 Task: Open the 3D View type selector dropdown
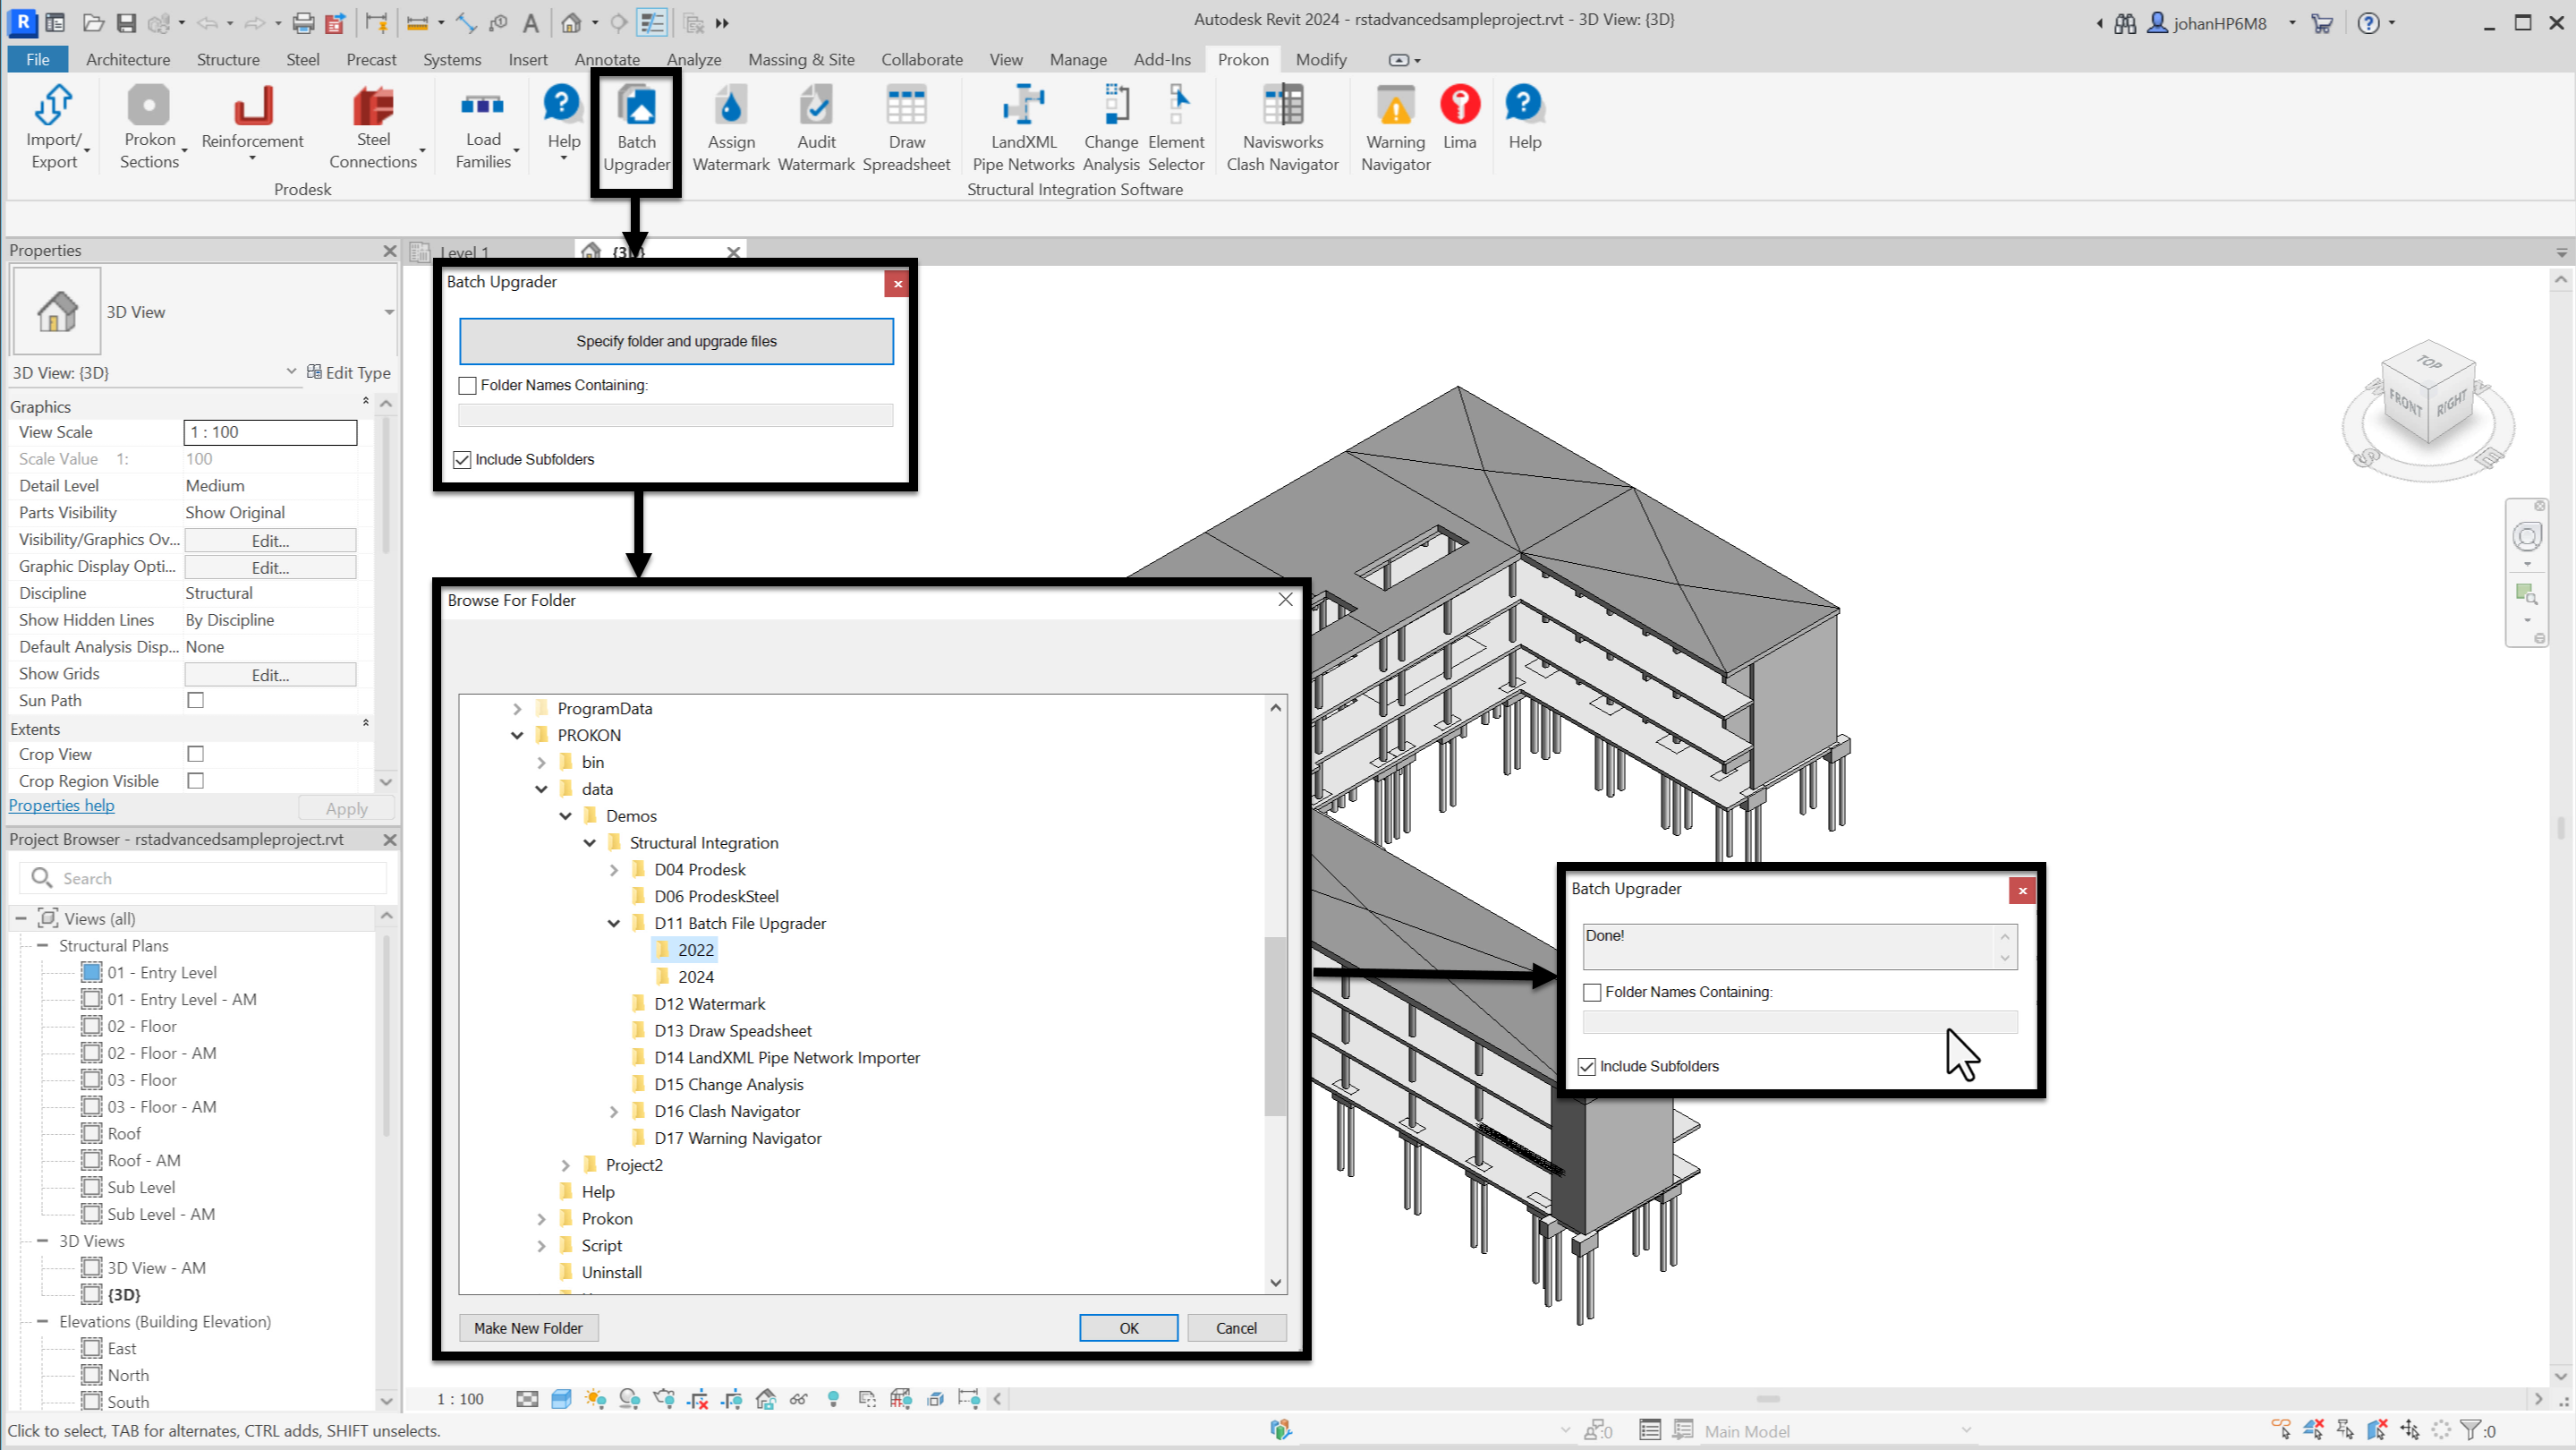[389, 312]
